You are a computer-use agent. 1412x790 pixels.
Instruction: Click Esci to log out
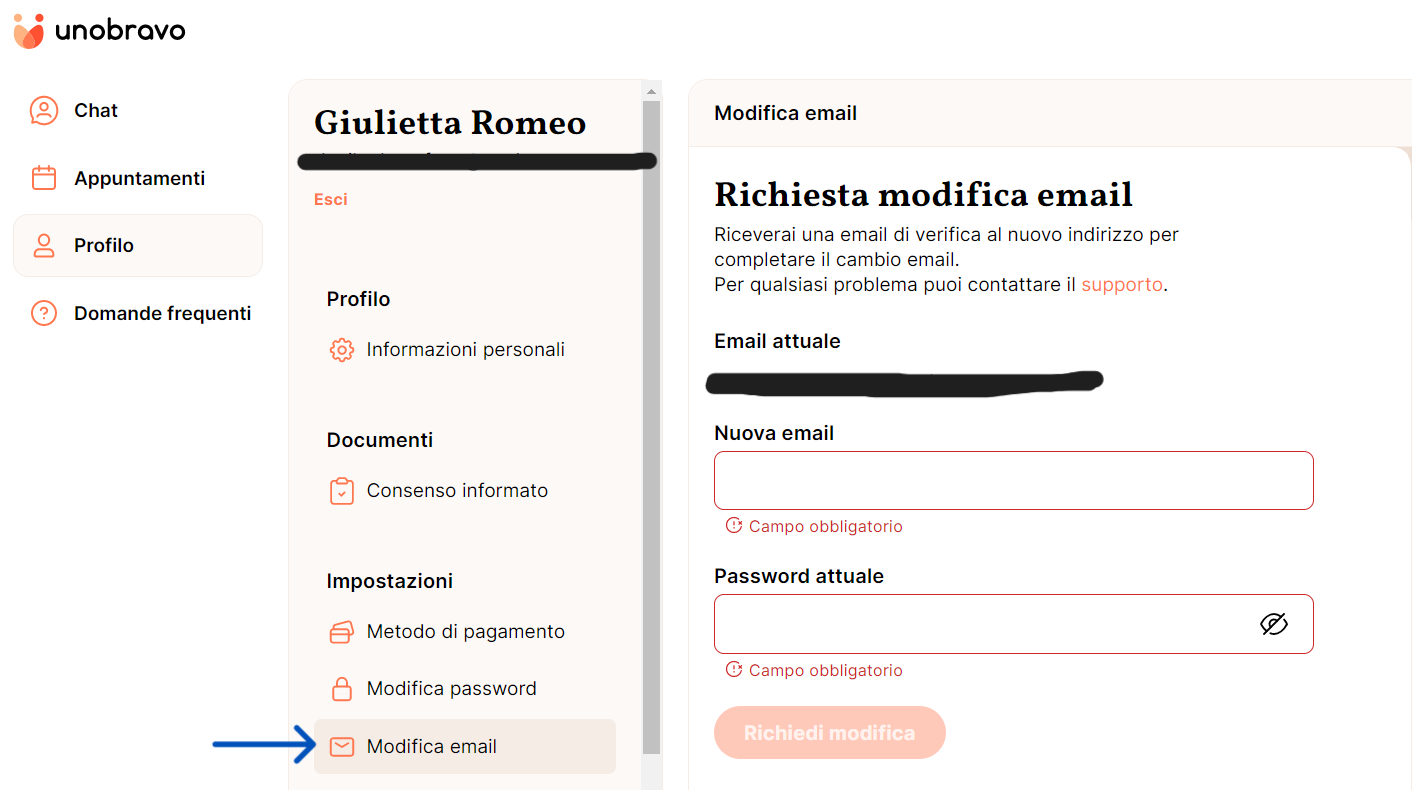(x=331, y=199)
